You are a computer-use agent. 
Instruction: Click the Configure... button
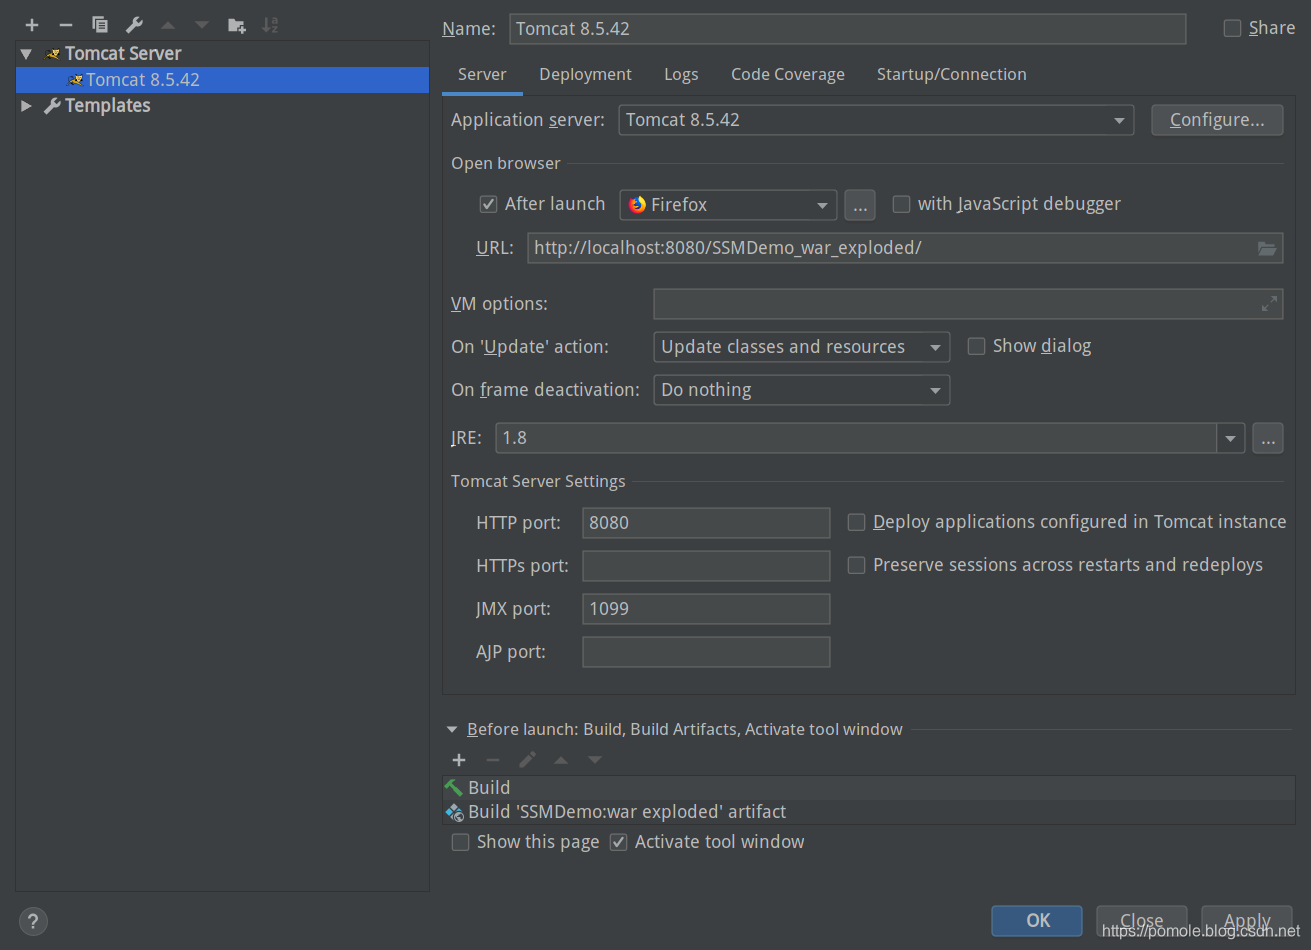[x=1217, y=120]
